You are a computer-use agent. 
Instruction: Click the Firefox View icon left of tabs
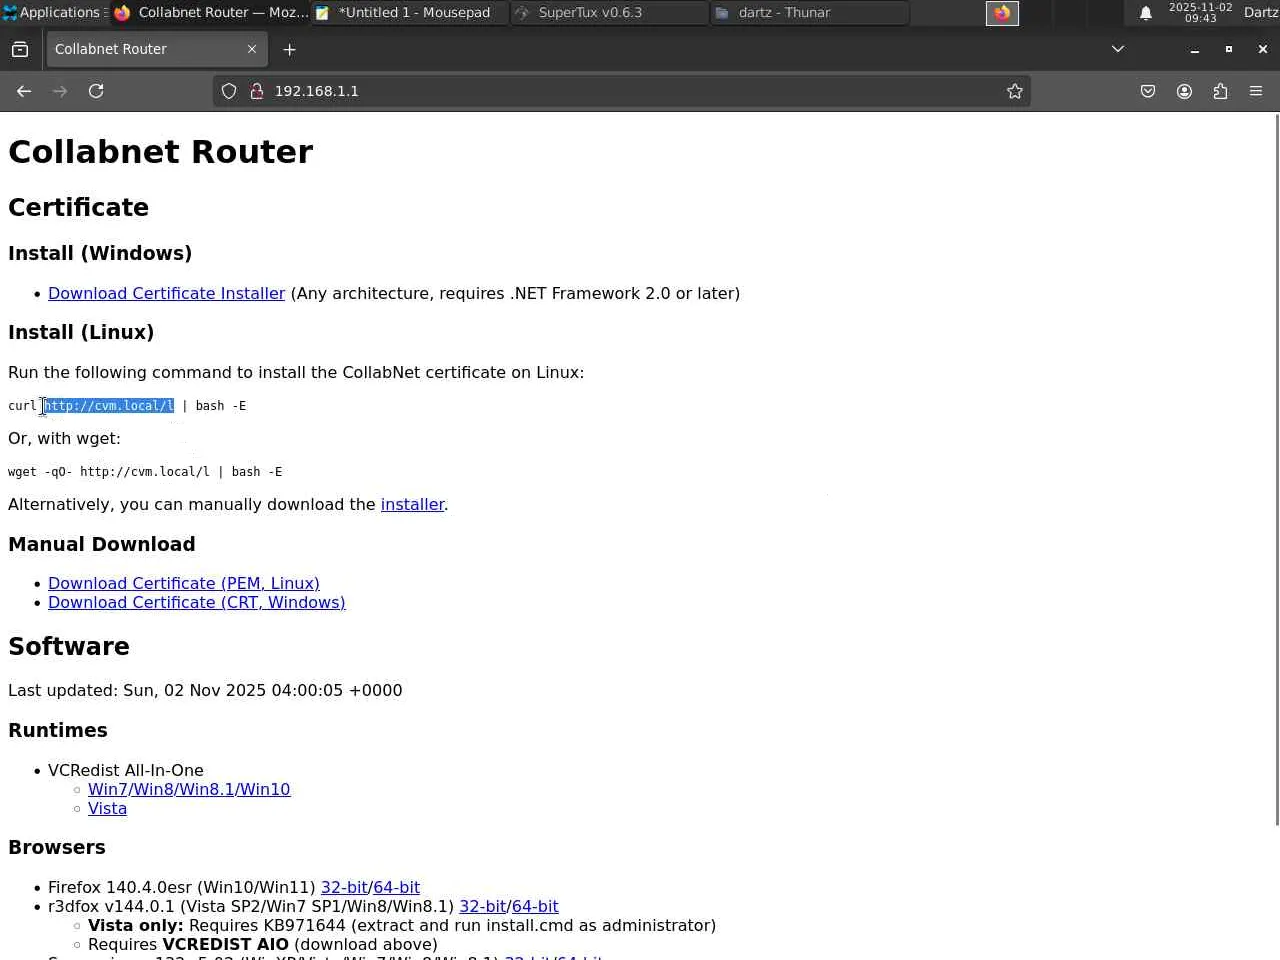pyautogui.click(x=20, y=49)
